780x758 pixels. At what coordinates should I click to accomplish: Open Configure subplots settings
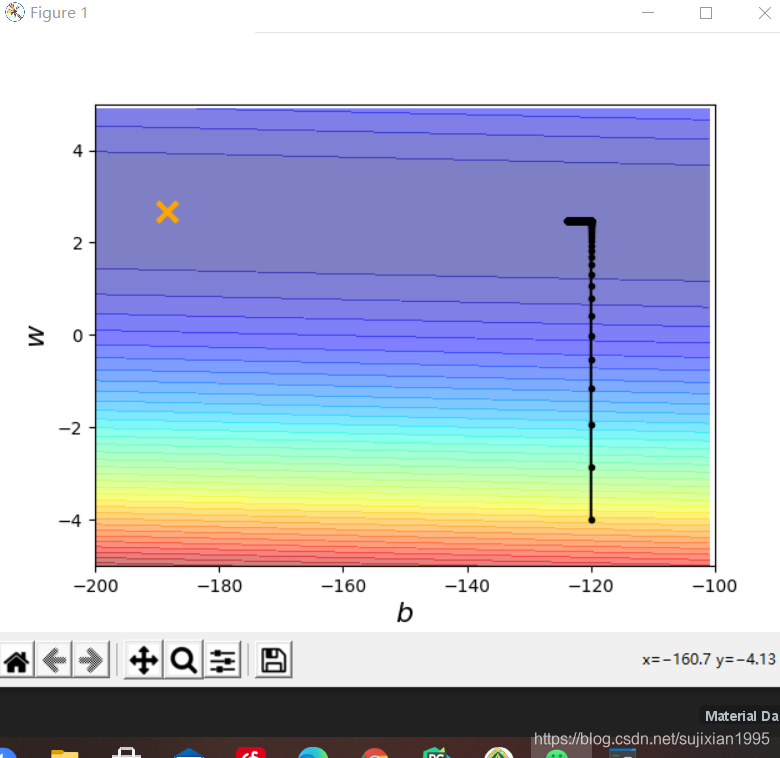point(222,661)
